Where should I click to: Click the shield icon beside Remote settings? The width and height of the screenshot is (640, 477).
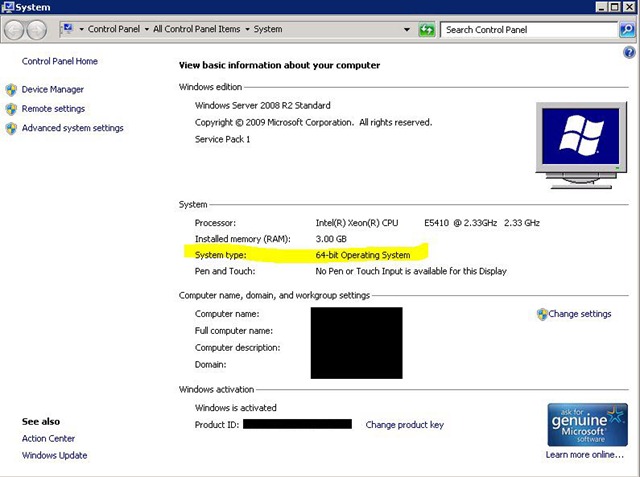11,109
